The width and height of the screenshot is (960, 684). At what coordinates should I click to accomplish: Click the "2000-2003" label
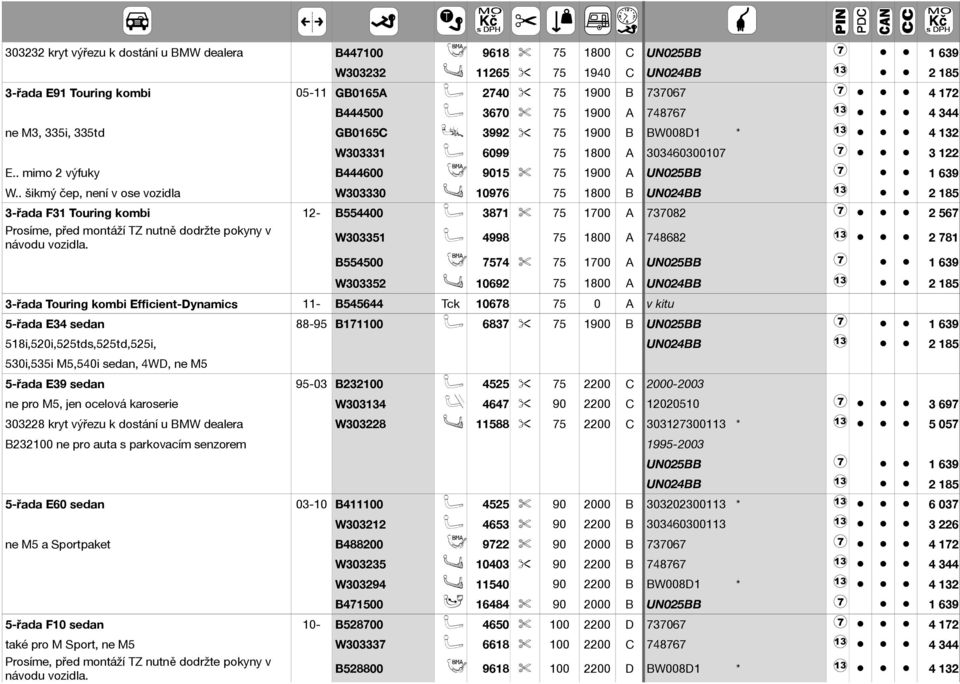[x=675, y=384]
